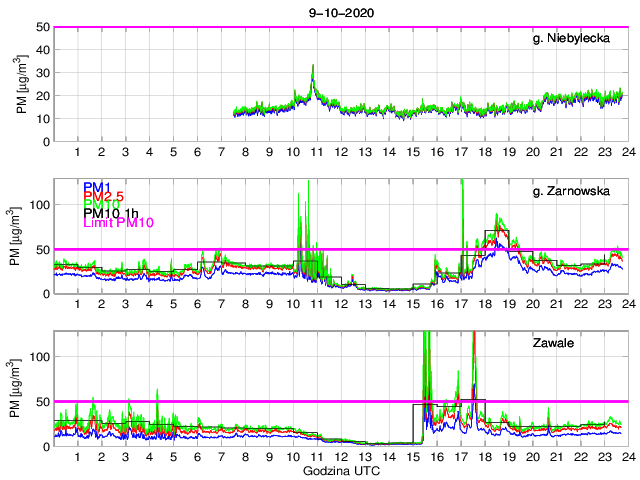Click the blue PM1 legend entry

(97, 187)
